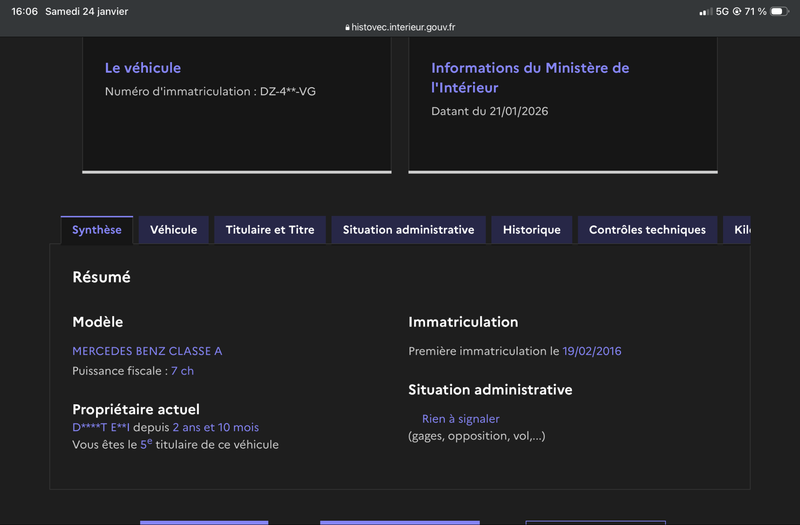Click the Le véhicule card heading

143,68
